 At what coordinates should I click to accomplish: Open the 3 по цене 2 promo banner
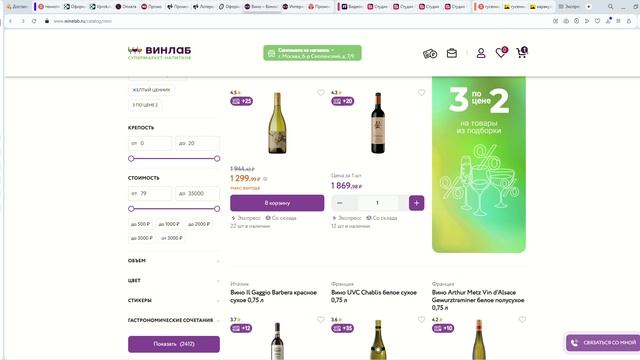479,164
